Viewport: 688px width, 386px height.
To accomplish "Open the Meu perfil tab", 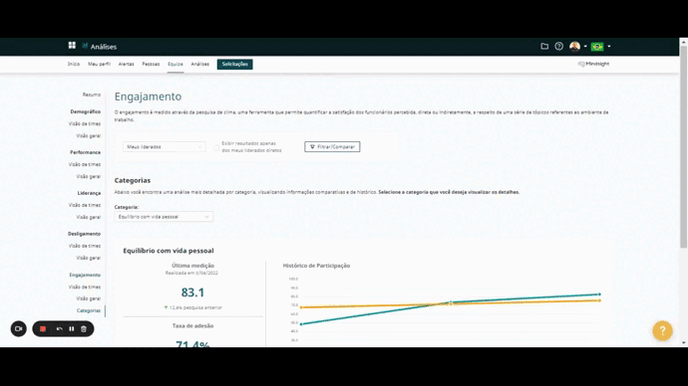I will pyautogui.click(x=99, y=64).
